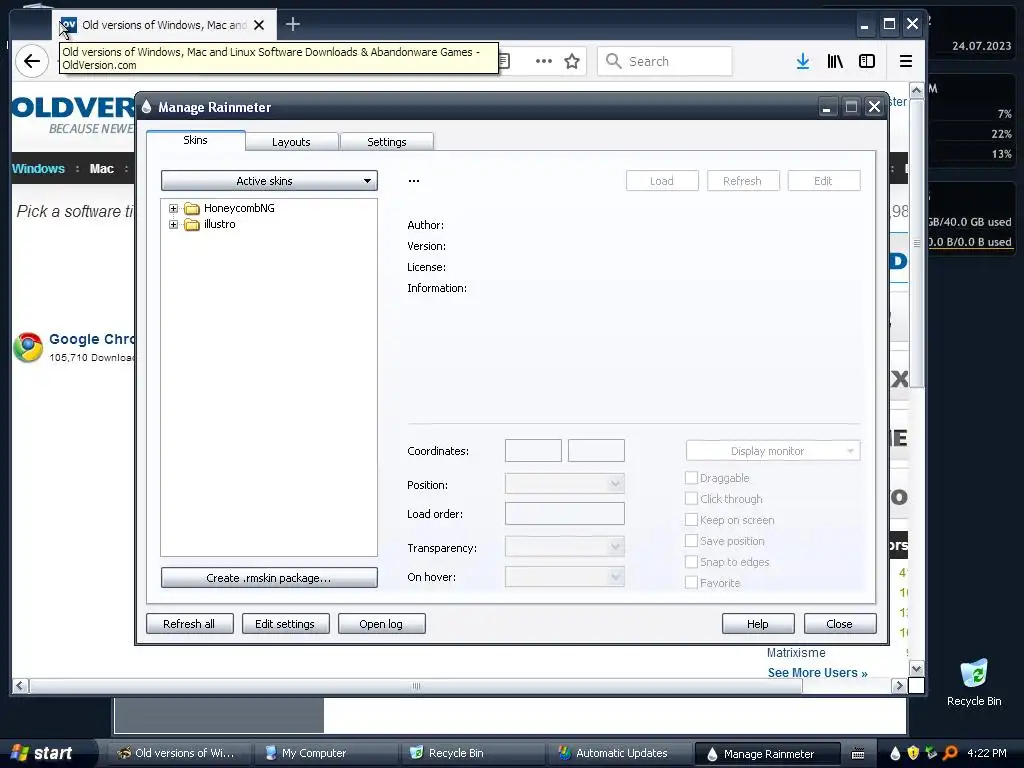Click the Firefox Search box
1024x768 pixels.
coord(664,61)
